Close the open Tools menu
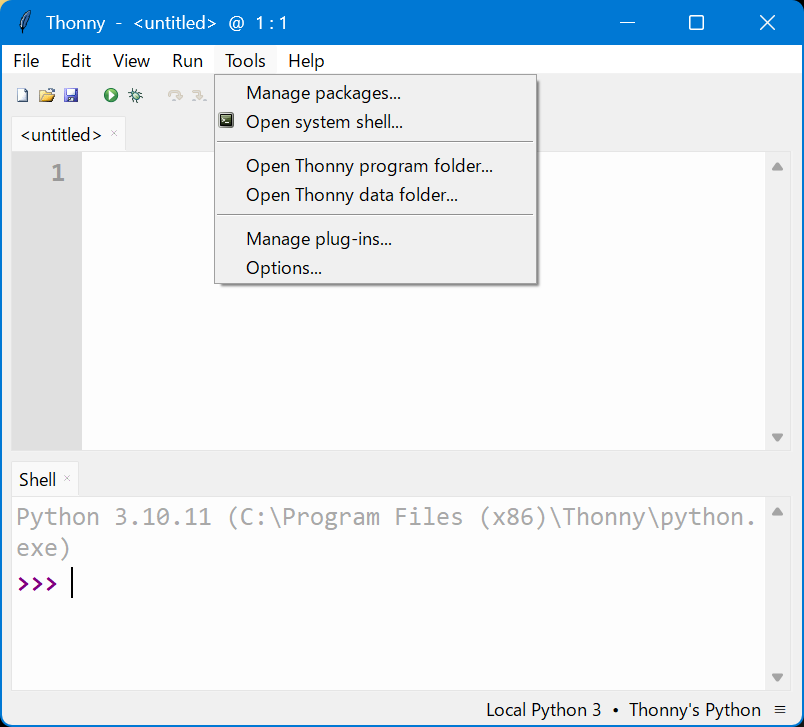The height and width of the screenshot is (727, 804). click(245, 61)
